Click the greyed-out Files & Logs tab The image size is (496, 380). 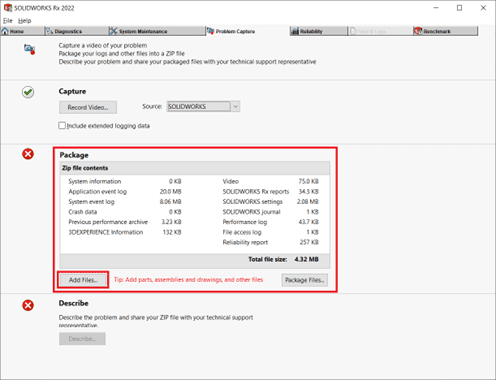coord(380,31)
